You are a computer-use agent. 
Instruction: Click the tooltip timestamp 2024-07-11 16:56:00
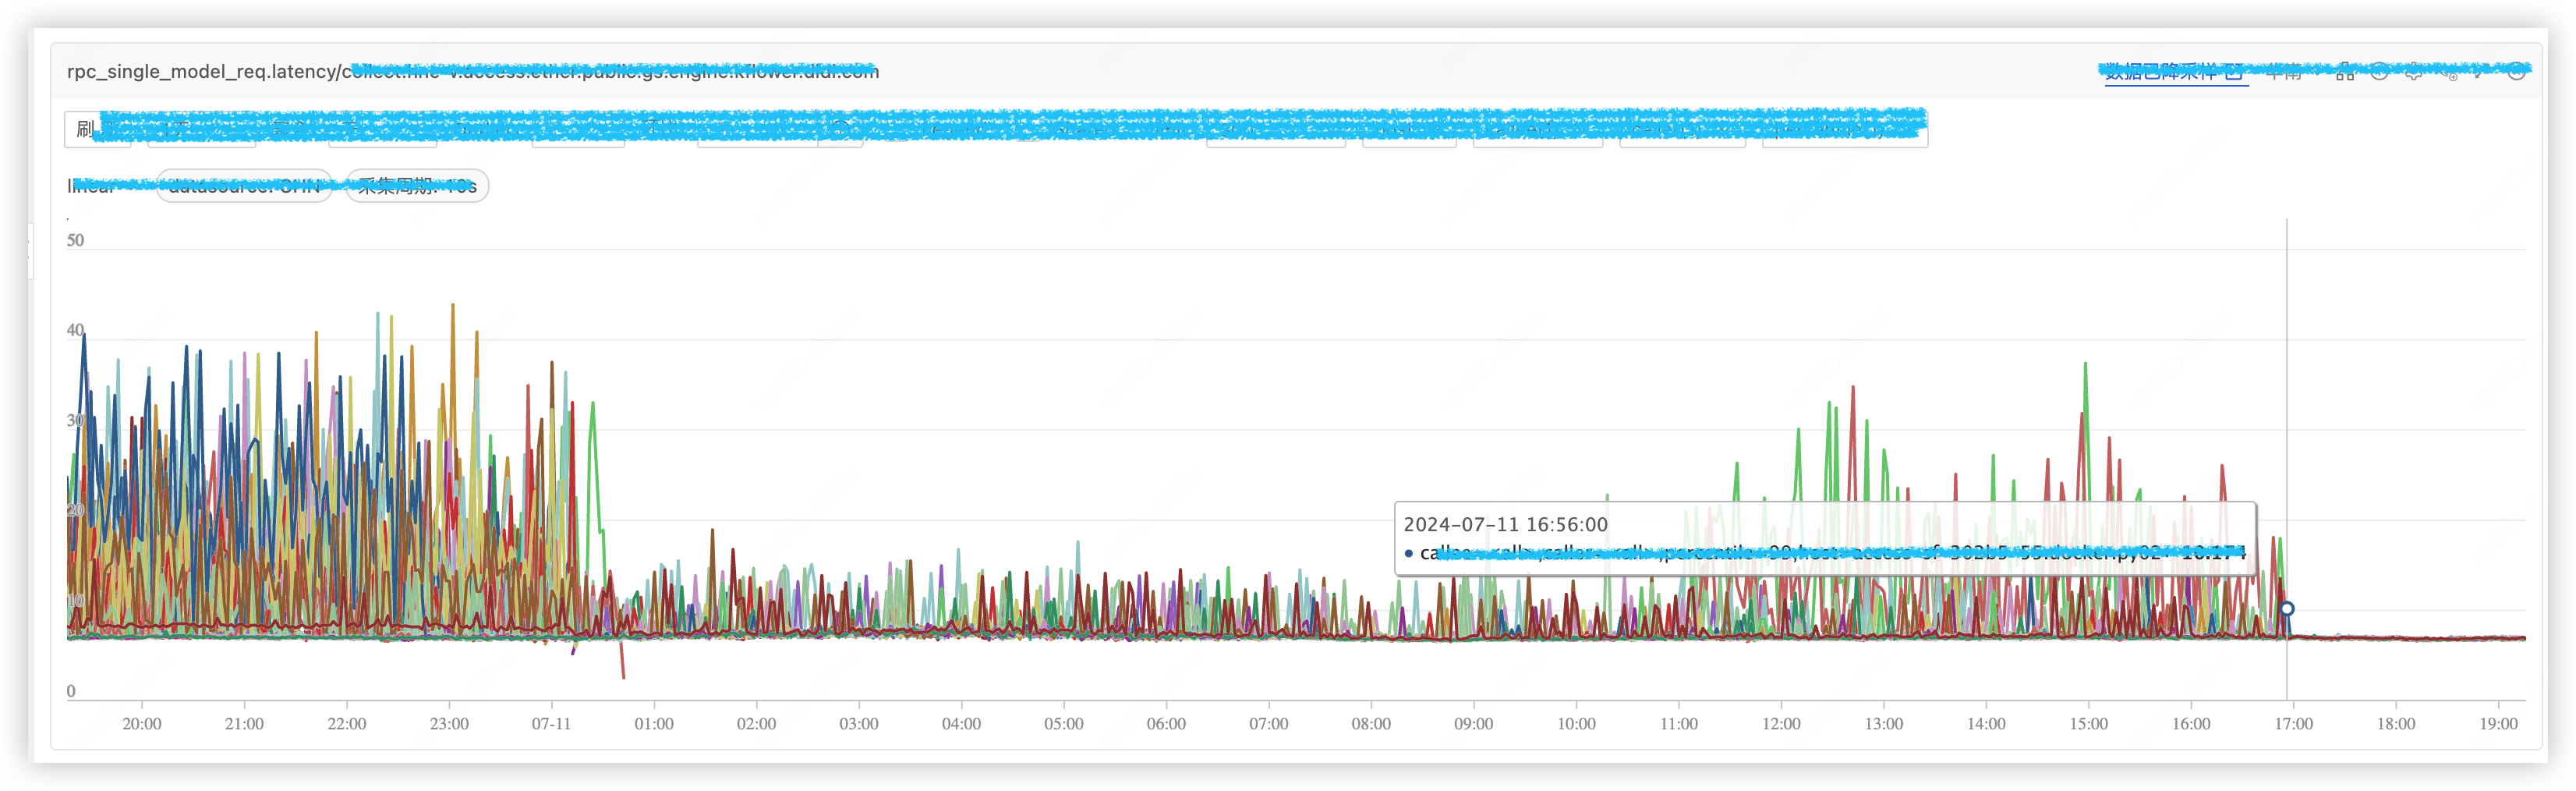tap(1505, 525)
